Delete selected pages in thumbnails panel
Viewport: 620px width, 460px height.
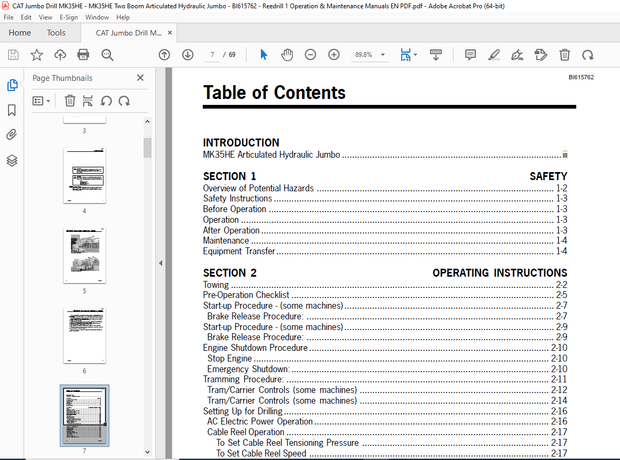[70, 101]
